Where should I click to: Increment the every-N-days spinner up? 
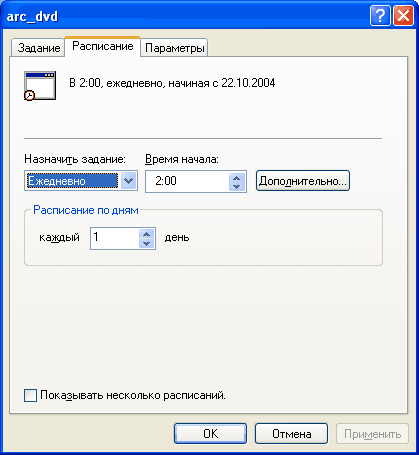pyautogui.click(x=146, y=234)
